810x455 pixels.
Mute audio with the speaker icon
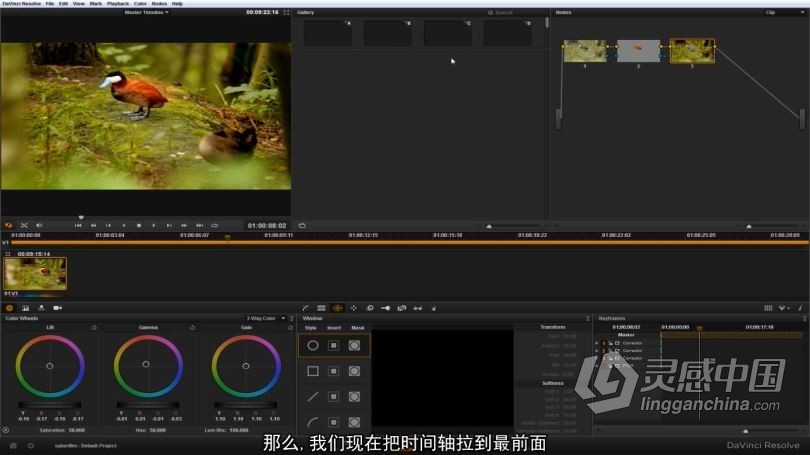coord(39,226)
